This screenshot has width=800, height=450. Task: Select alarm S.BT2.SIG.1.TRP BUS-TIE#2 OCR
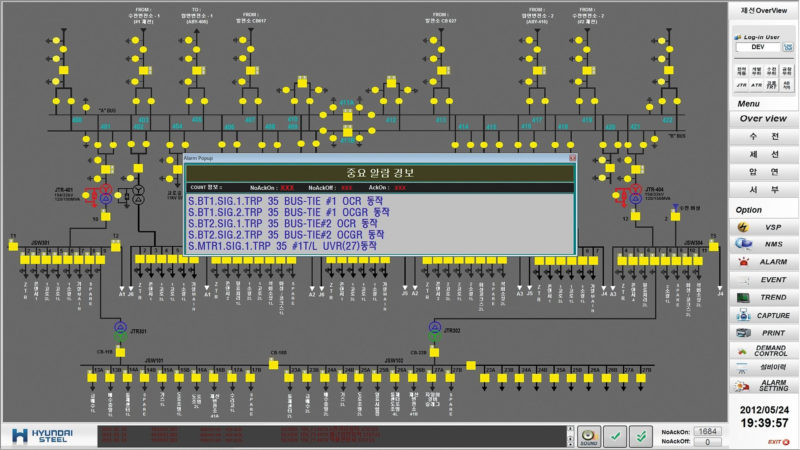(x=283, y=223)
